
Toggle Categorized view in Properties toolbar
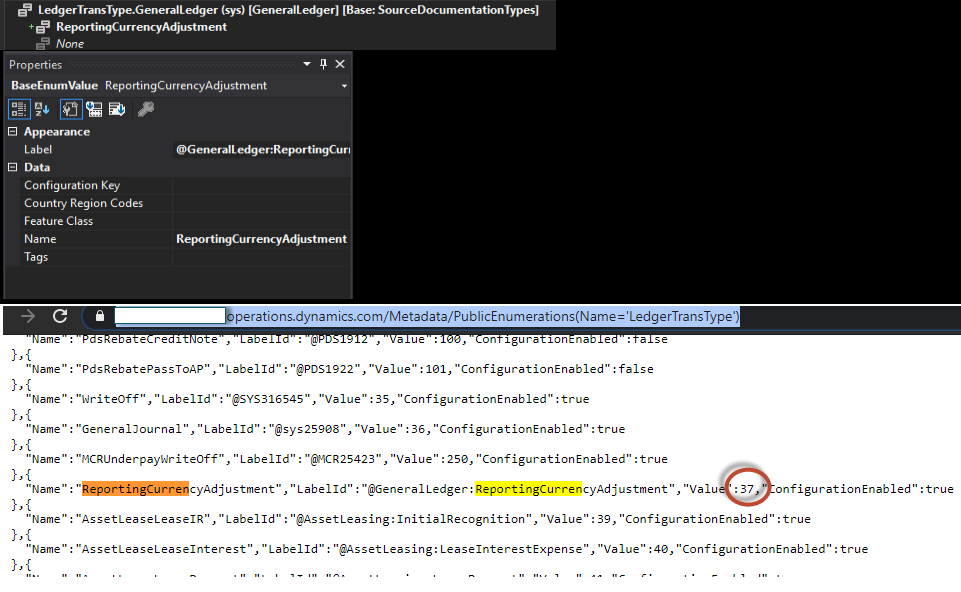pyautogui.click(x=19, y=109)
